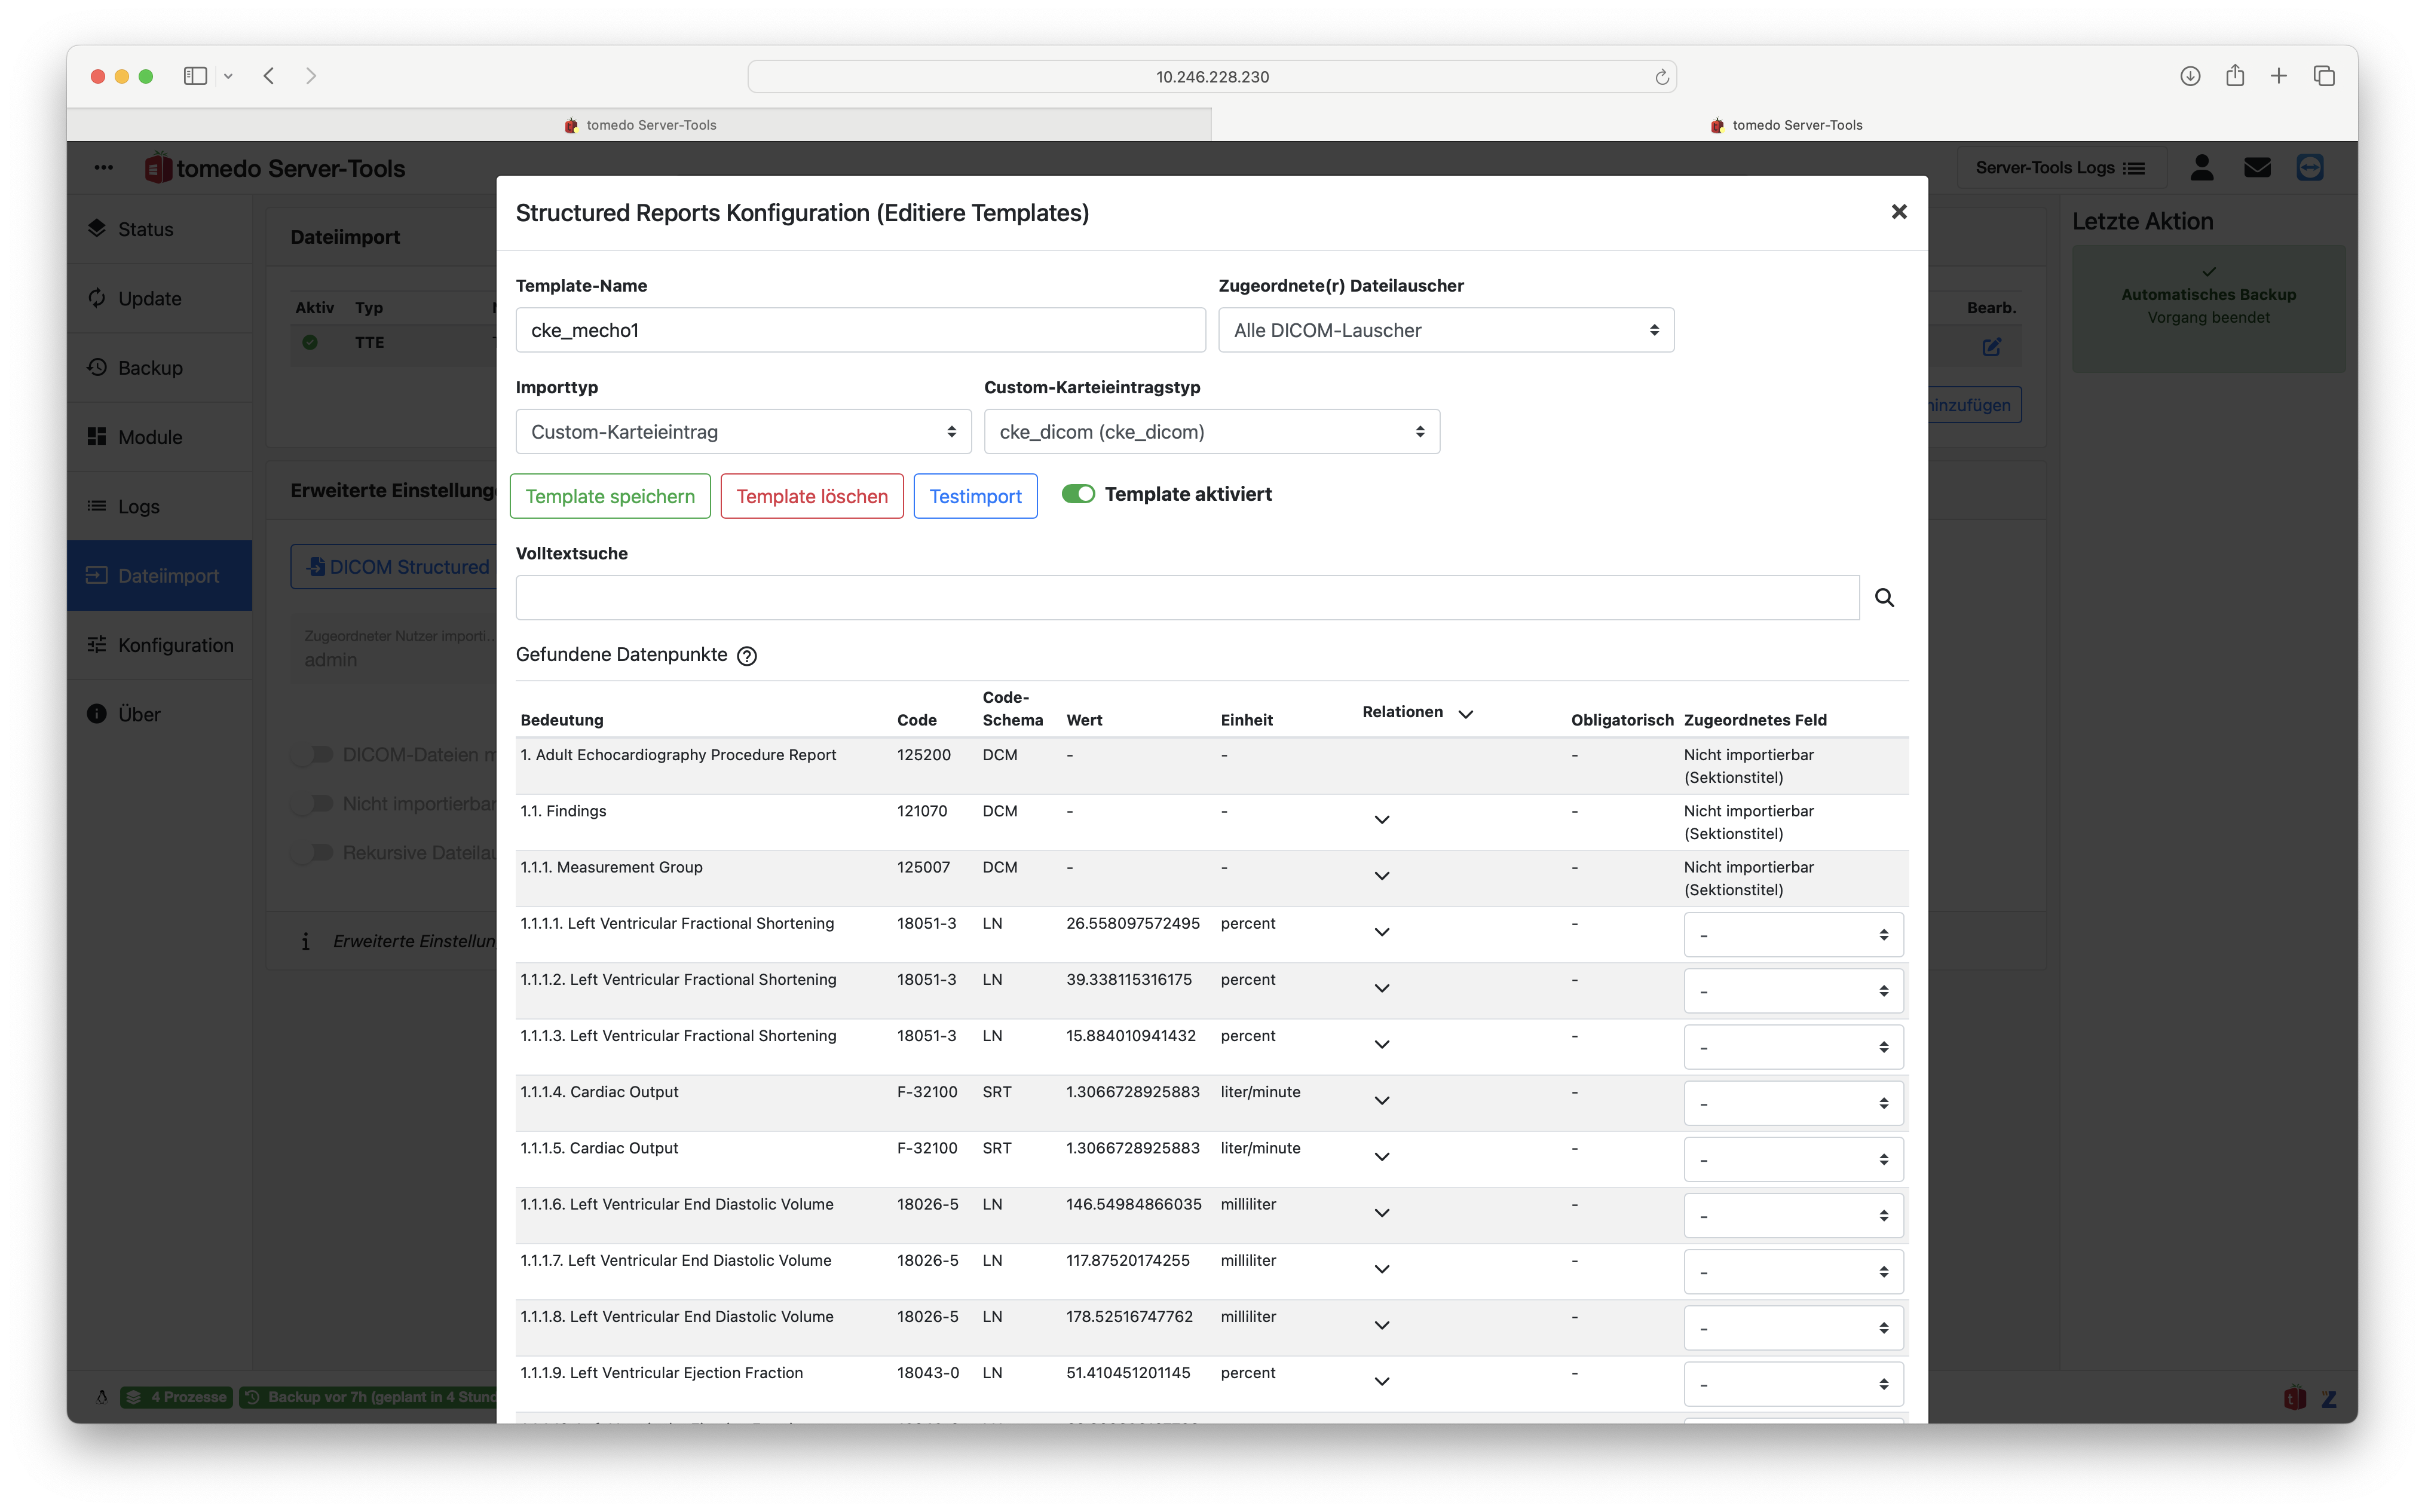Switch to second tomedo Server-Tools tab
The height and width of the screenshot is (1512, 2425).
pyautogui.click(x=1785, y=125)
